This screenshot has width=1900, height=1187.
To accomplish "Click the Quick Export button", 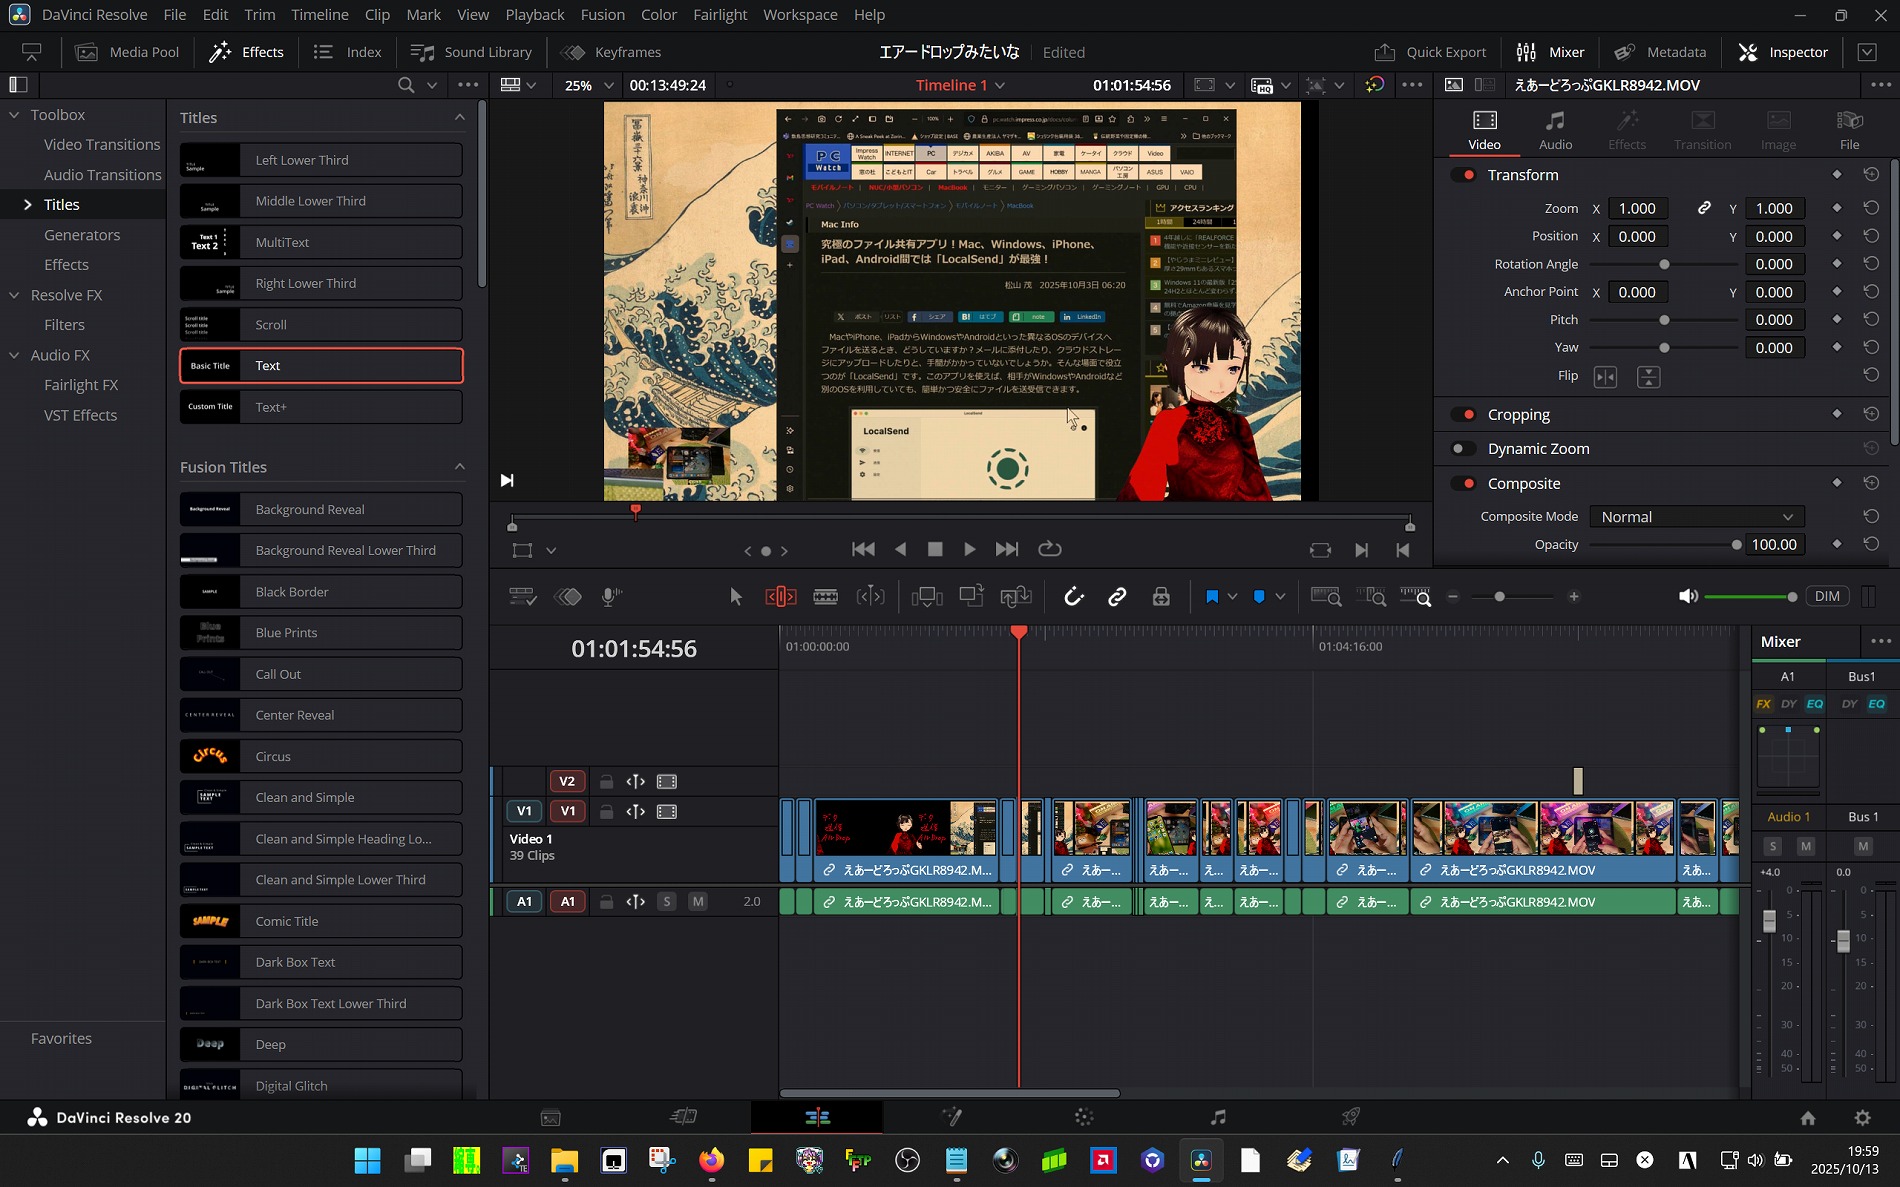I will tap(1430, 52).
